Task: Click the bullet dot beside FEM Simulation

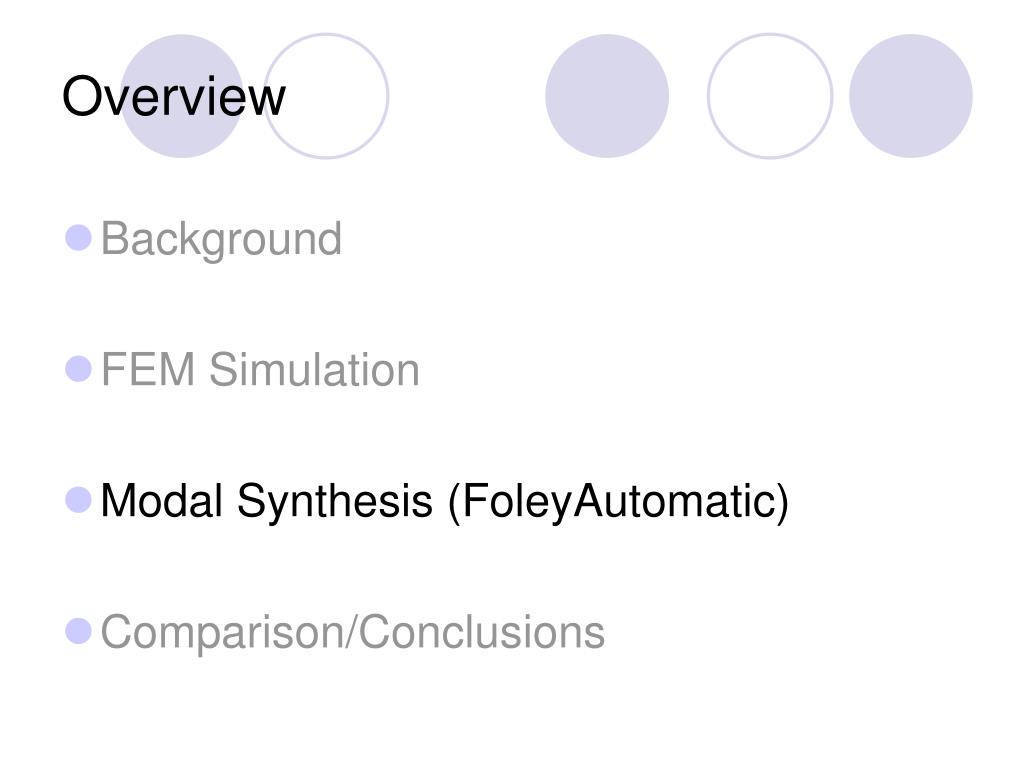Action: [x=78, y=369]
